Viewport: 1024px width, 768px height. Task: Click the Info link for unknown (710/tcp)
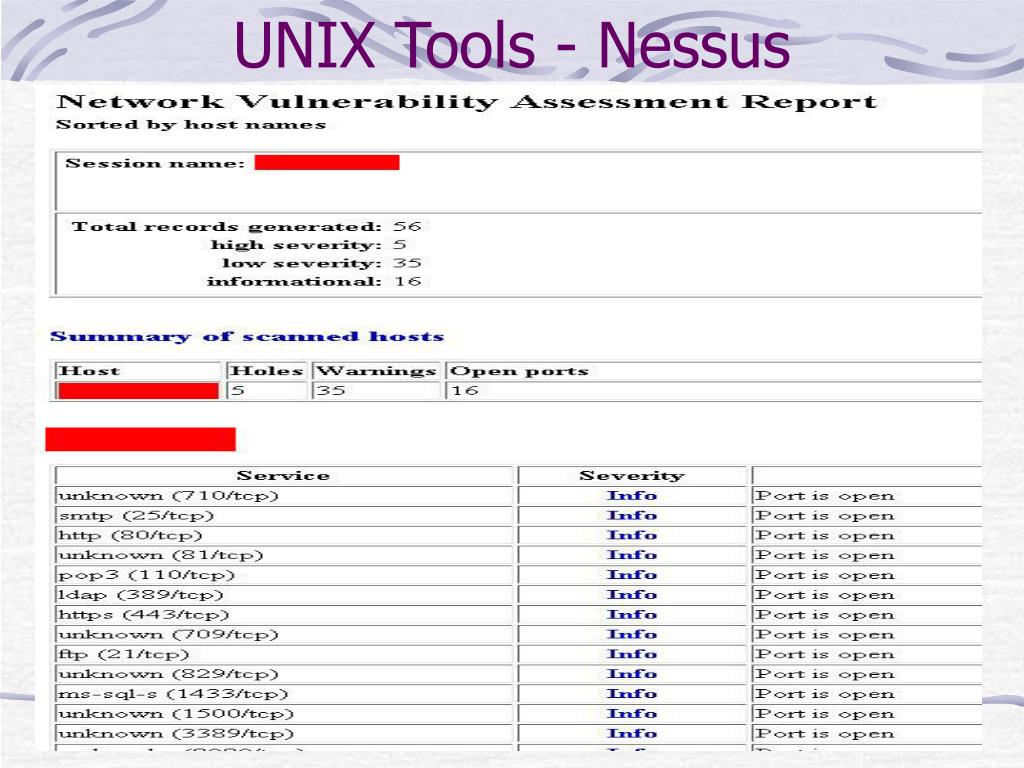click(x=632, y=496)
